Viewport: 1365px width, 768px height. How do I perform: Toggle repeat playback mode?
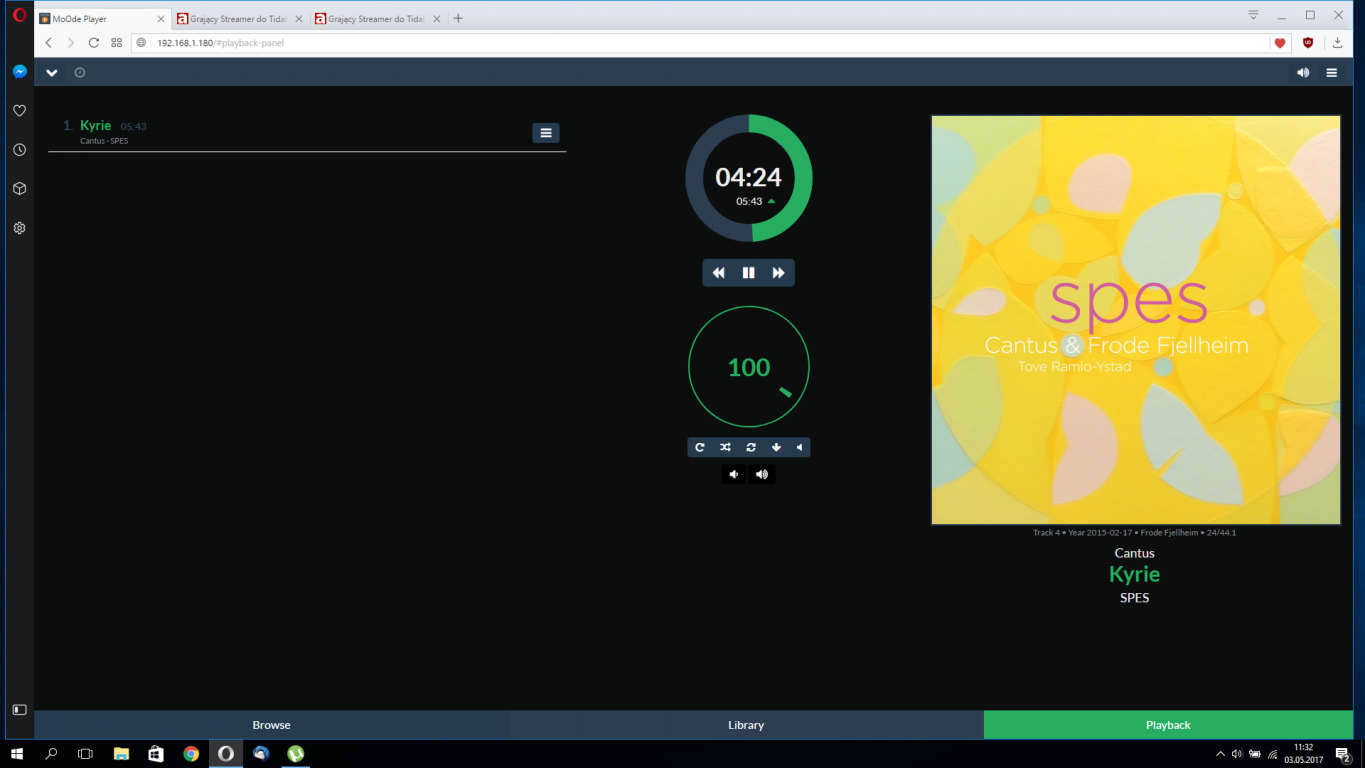700,447
